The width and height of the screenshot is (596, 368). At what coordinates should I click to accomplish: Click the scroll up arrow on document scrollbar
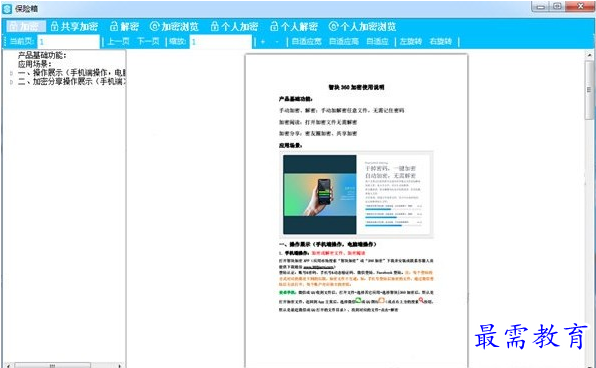pyautogui.click(x=590, y=55)
